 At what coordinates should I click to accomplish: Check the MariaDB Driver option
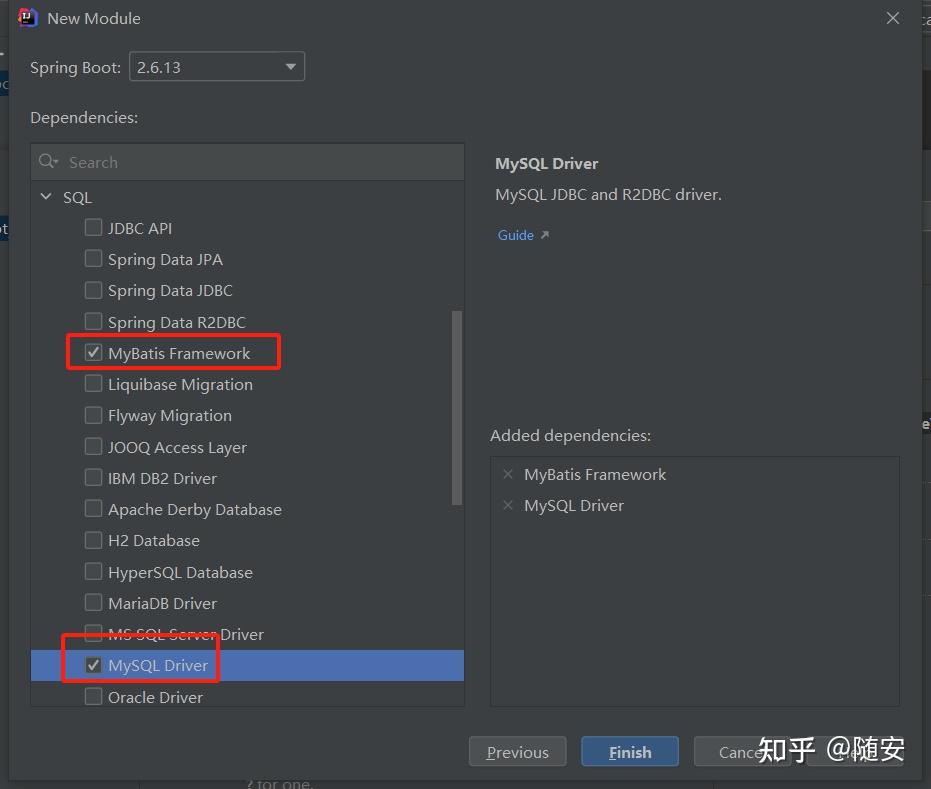click(x=93, y=603)
